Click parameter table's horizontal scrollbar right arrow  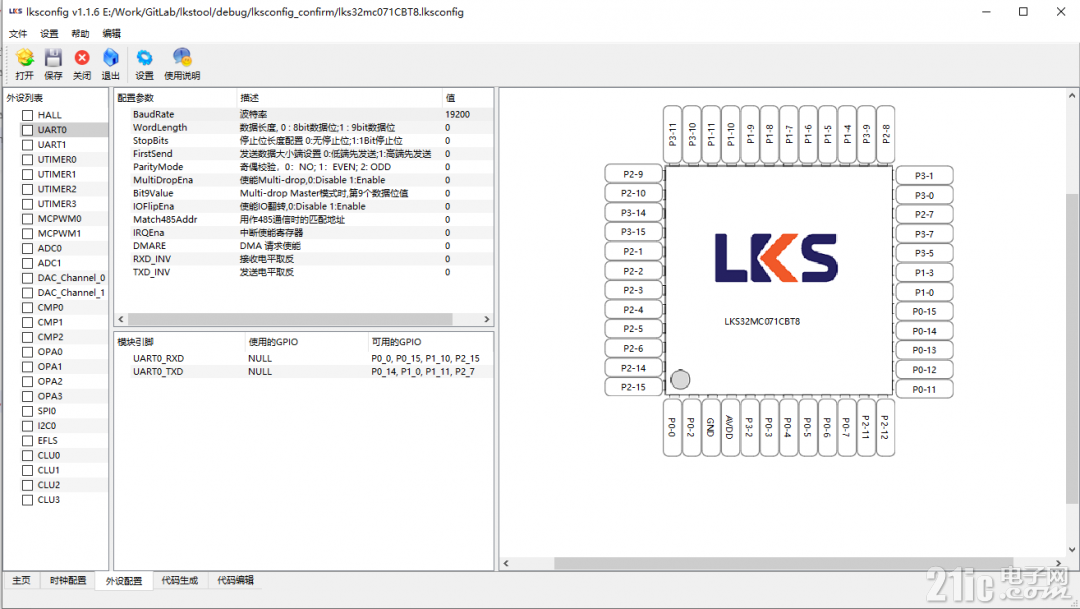pos(486,320)
